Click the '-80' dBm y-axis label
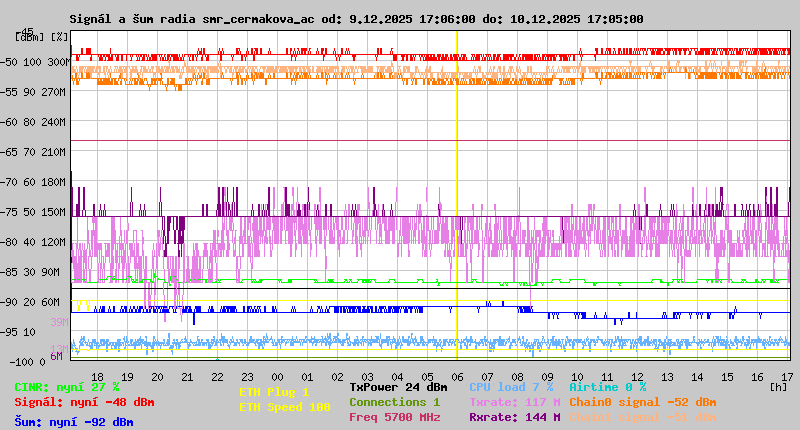800x430 pixels. [x=10, y=242]
